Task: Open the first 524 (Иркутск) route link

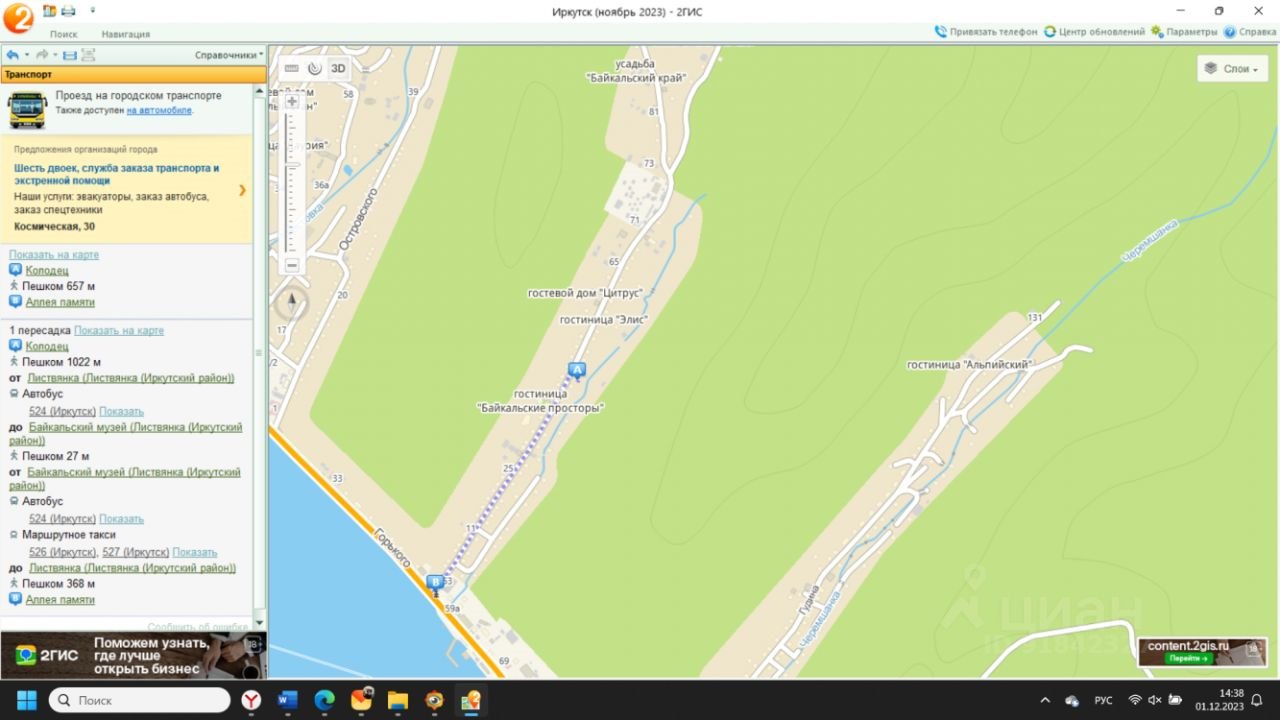Action: pyautogui.click(x=62, y=411)
